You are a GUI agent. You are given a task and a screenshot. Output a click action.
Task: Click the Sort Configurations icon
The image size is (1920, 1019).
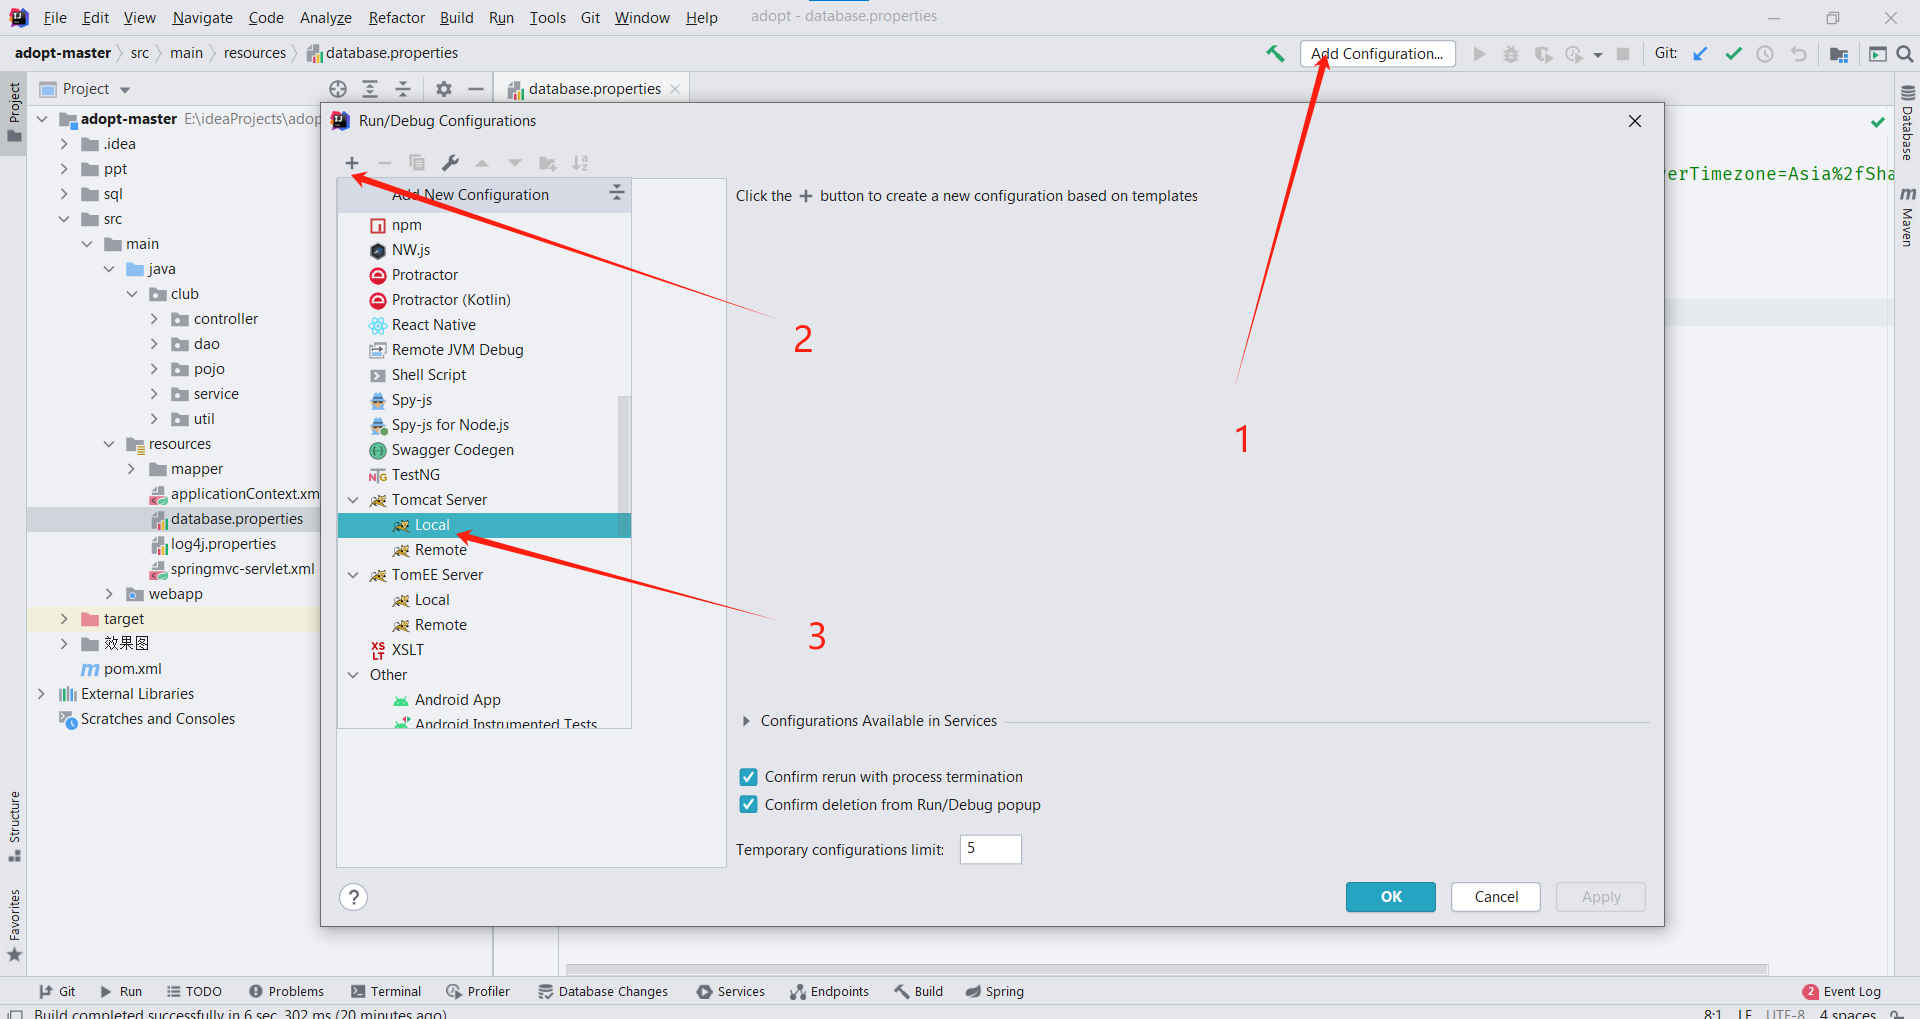(x=580, y=163)
